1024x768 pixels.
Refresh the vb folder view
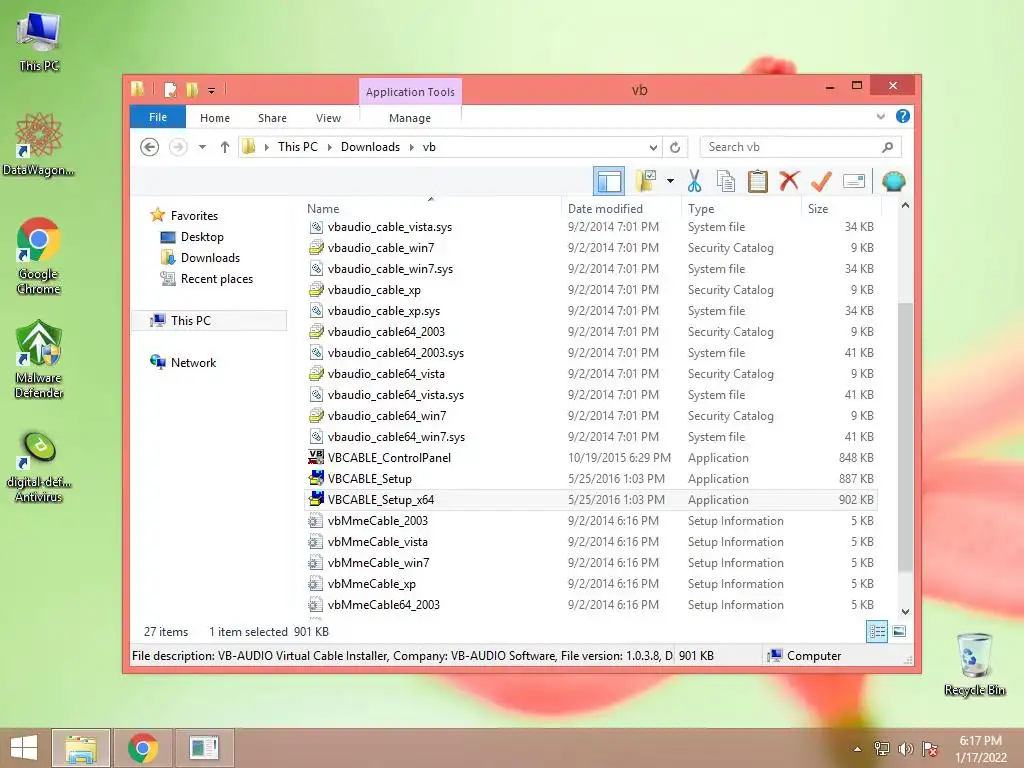675,147
